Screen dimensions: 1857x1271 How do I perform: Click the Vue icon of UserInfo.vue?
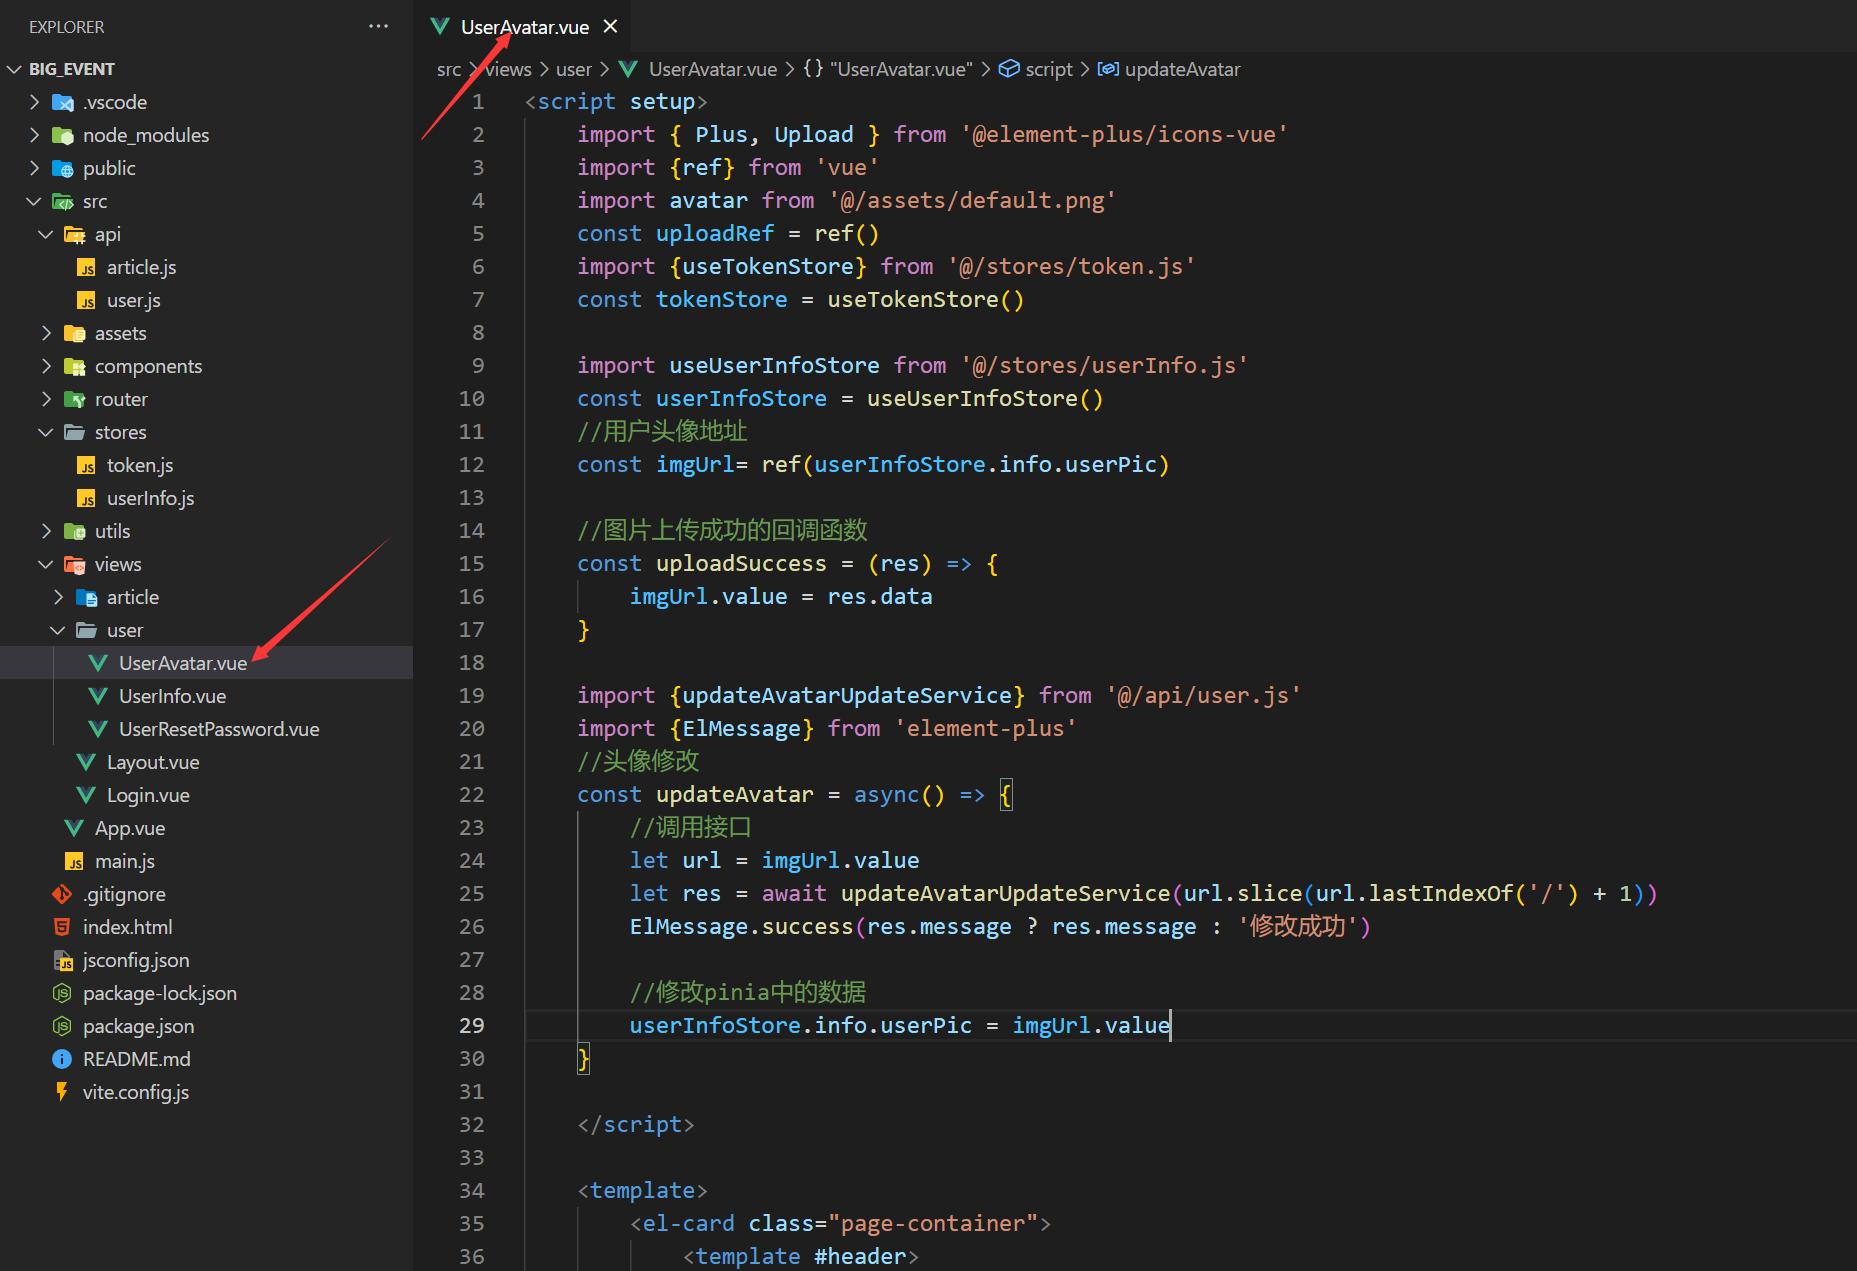[x=98, y=696]
